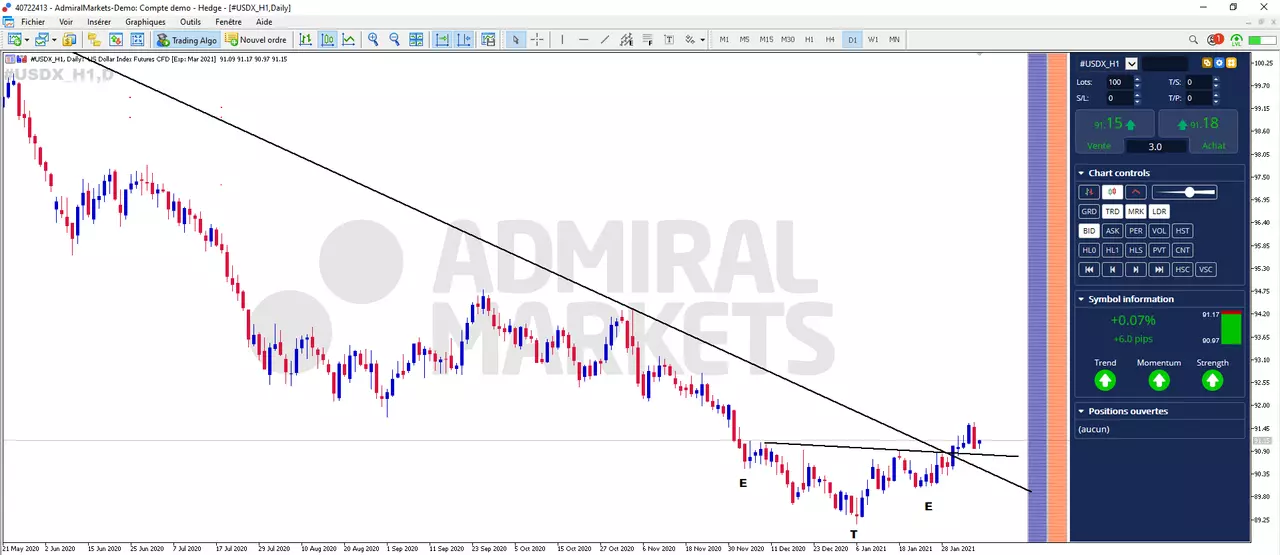Screen dimensions: 1280x555
Task: Open account notifications icon with badge
Action: tap(1215, 40)
